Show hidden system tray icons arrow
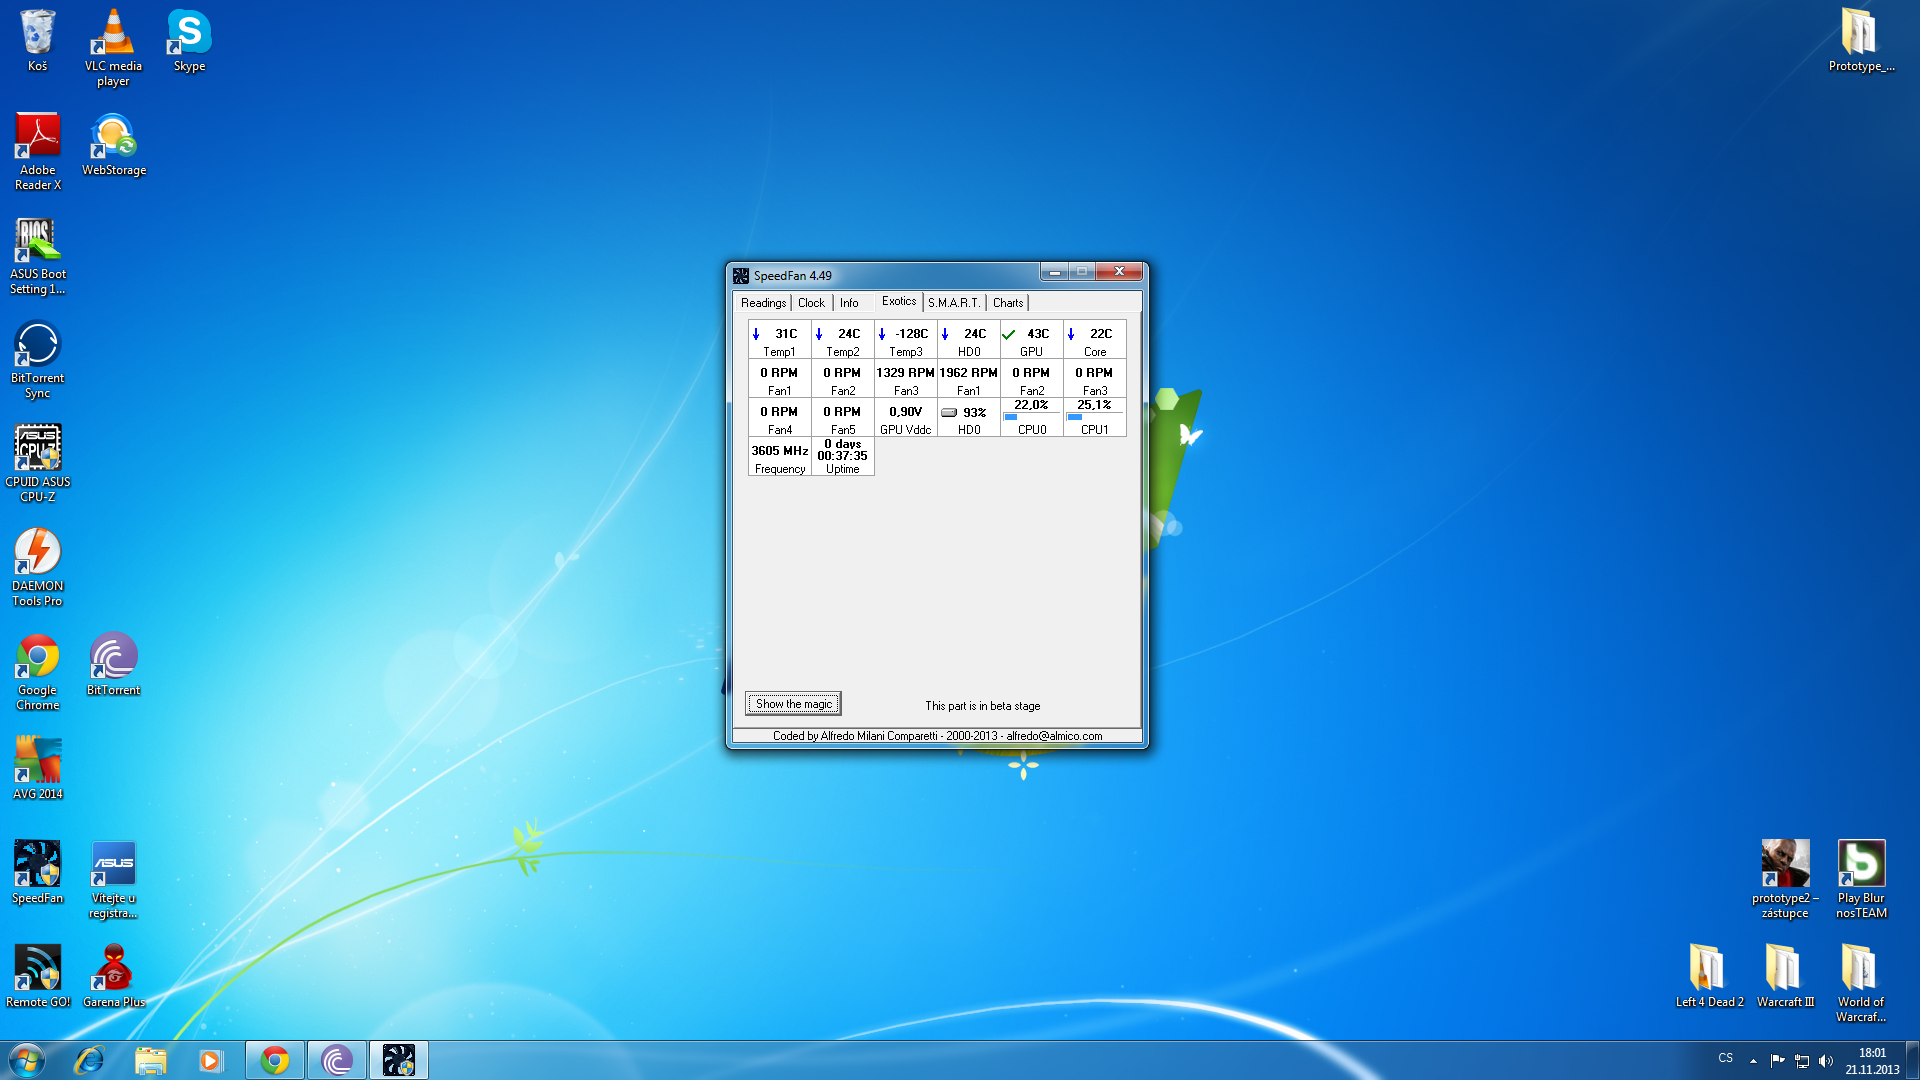The image size is (1920, 1080). coord(1753,1061)
